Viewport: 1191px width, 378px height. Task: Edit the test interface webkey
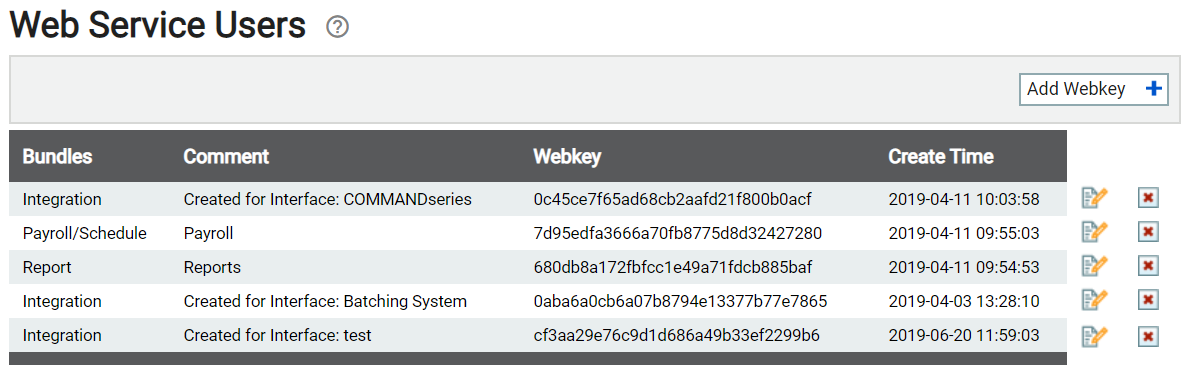pyautogui.click(x=1095, y=335)
